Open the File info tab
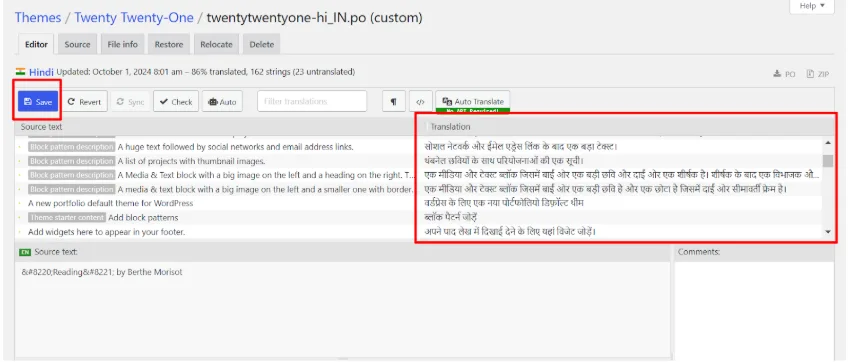This screenshot has height=362, width=848. pyautogui.click(x=123, y=44)
